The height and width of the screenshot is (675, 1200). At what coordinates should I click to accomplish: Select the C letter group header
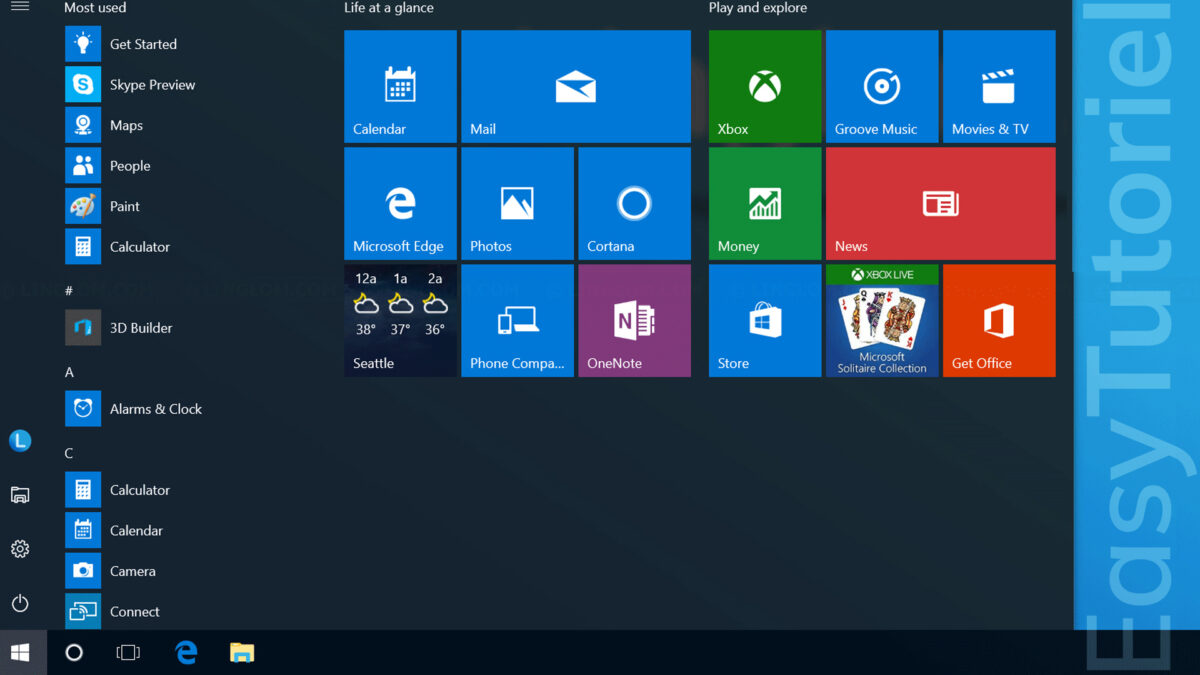[69, 453]
